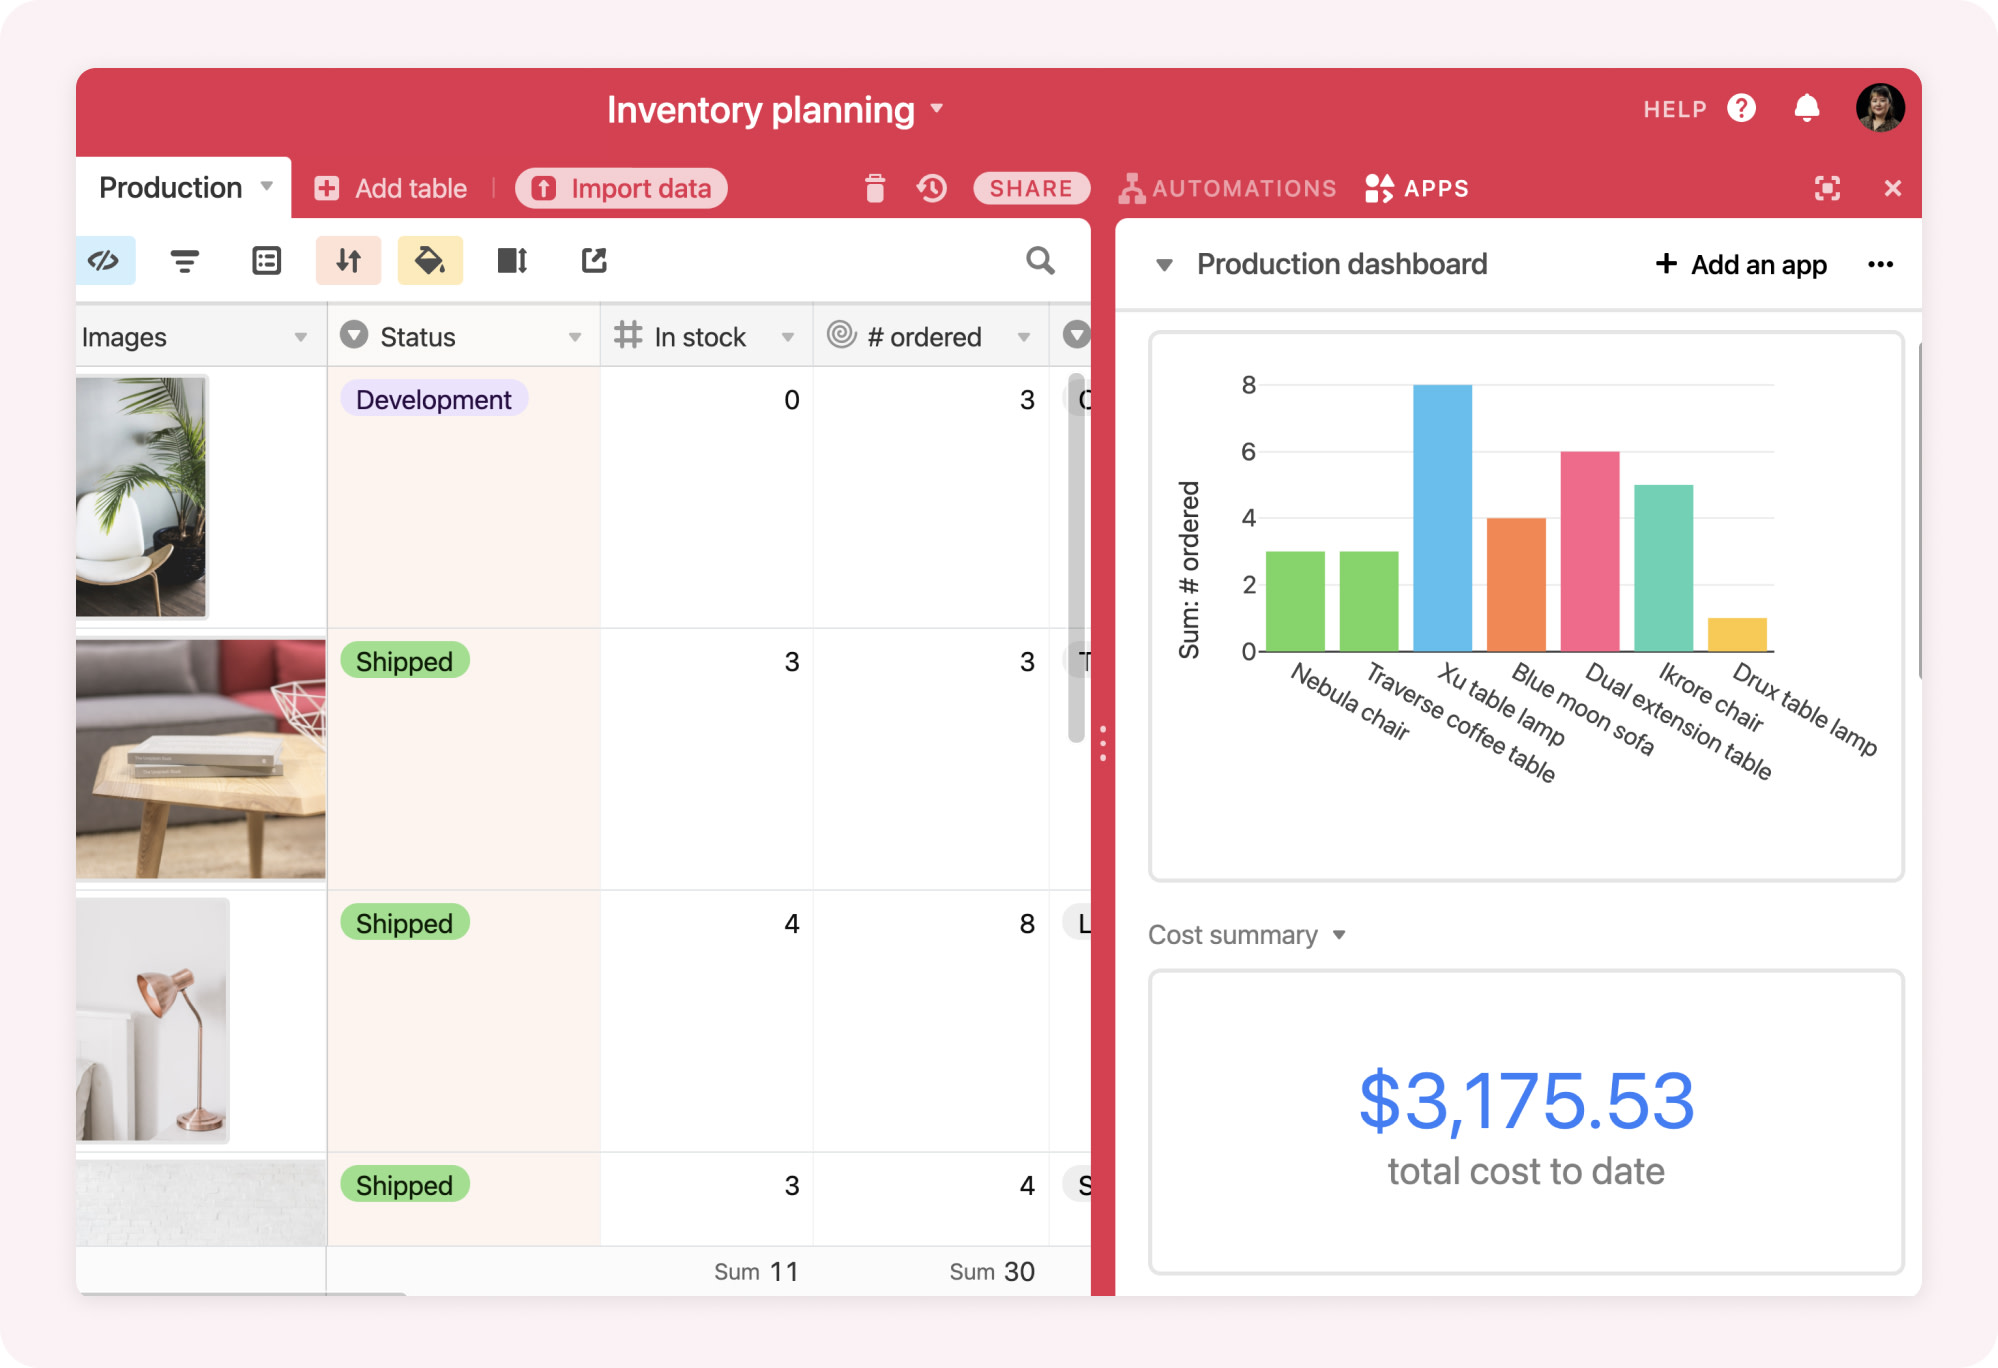Open the Sort settings icon
This screenshot has height=1368, width=1998.
tap(349, 260)
